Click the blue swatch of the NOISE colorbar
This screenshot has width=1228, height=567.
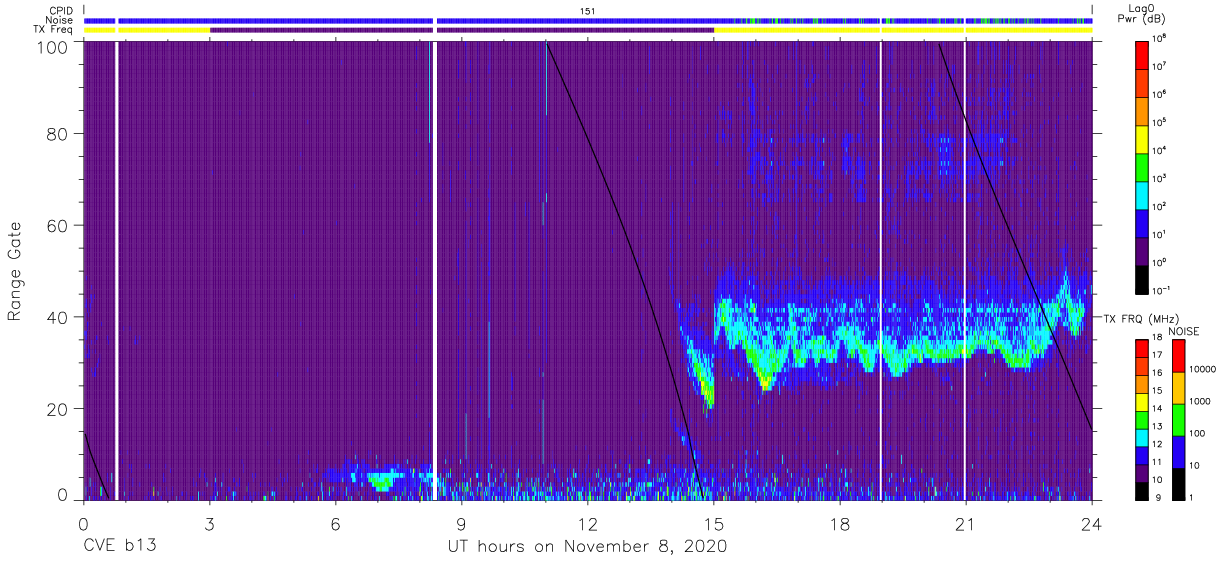1178,451
